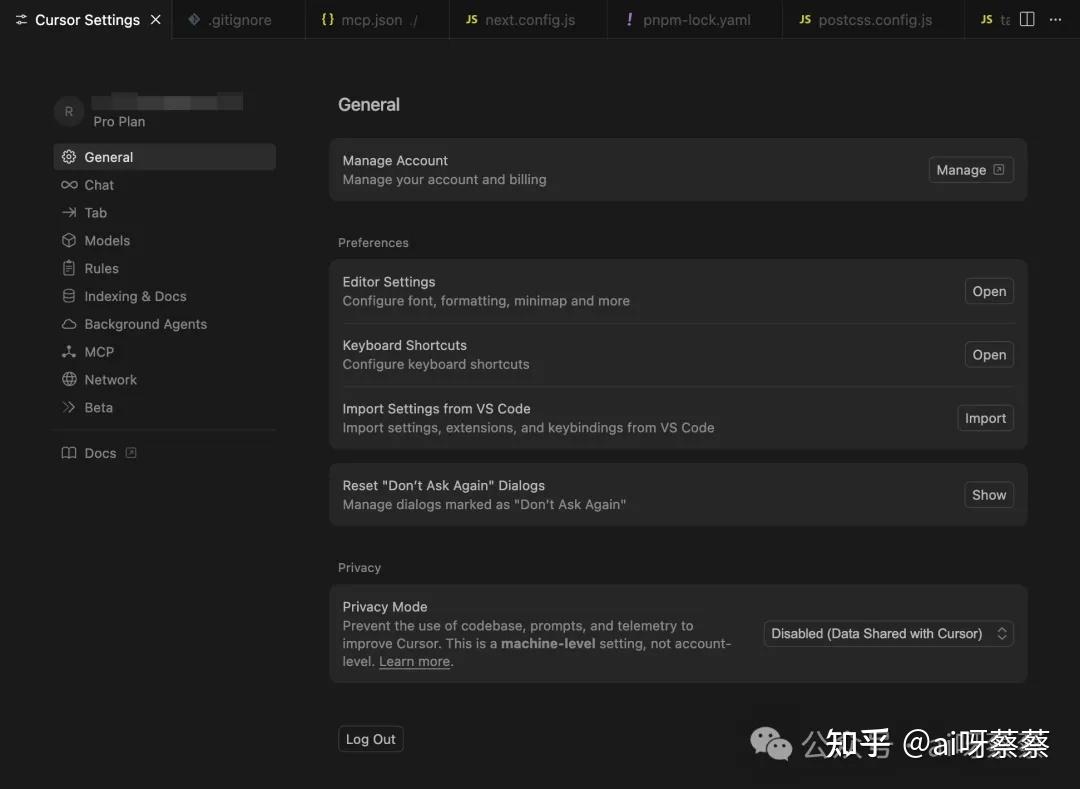
Task: Open the Models settings section
Action: click(x=107, y=240)
